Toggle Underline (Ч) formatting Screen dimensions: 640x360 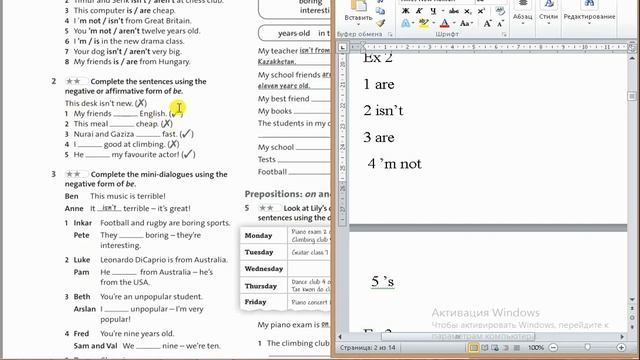click(x=433, y=11)
